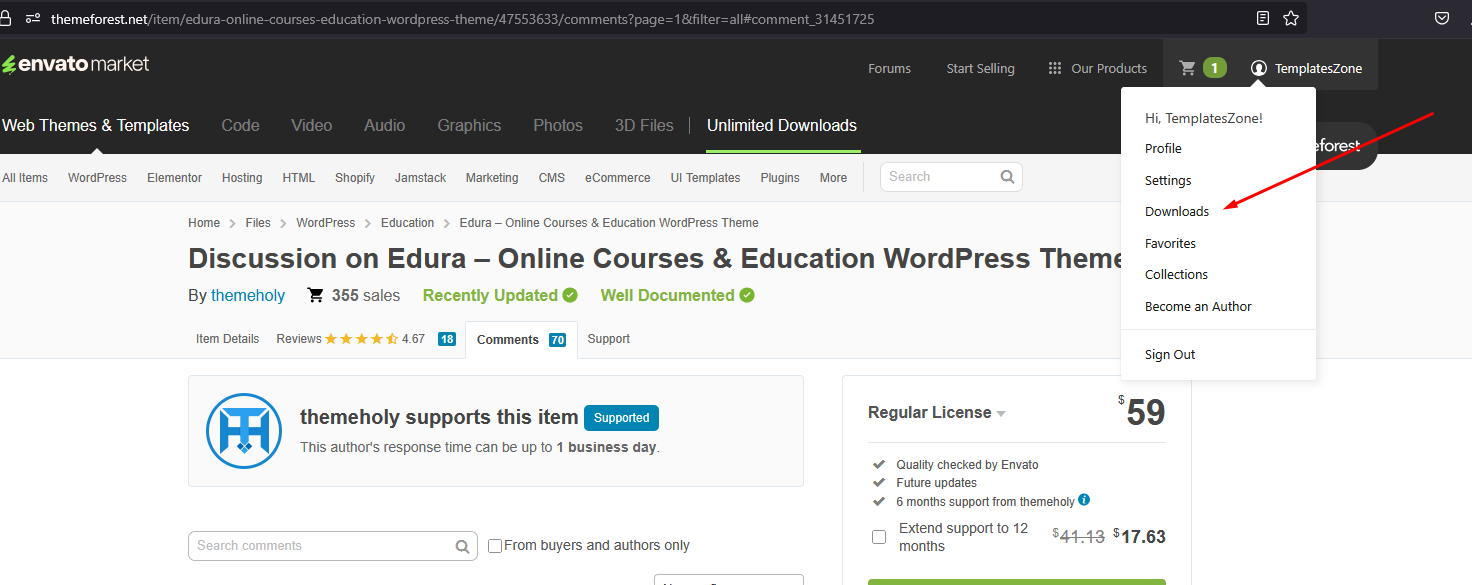The image size is (1472, 585).
Task: Open the eCommerce submenu link
Action: tap(617, 178)
